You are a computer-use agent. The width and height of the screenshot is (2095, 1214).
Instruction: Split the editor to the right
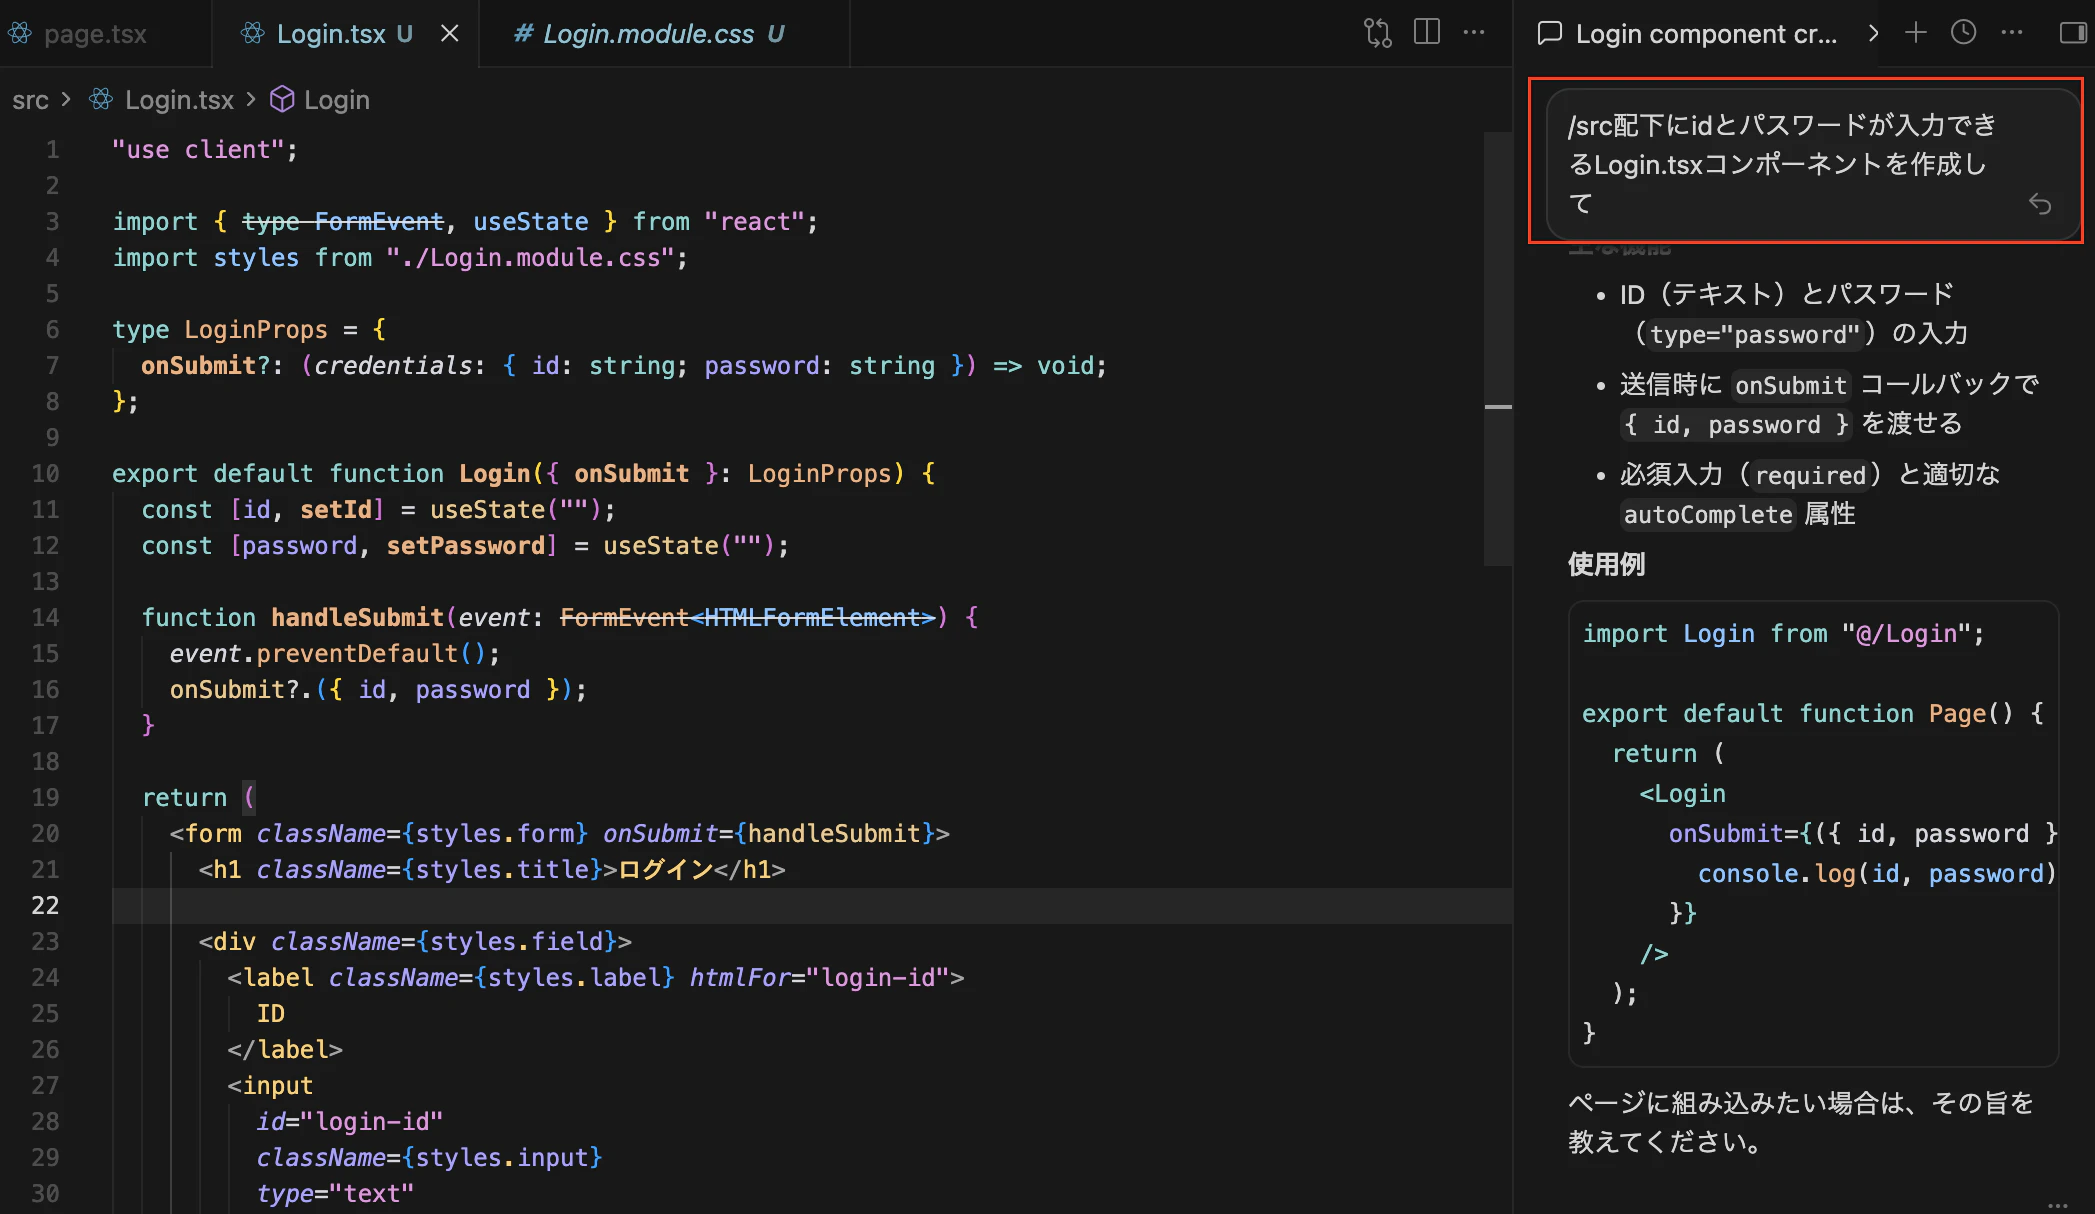1427,33
